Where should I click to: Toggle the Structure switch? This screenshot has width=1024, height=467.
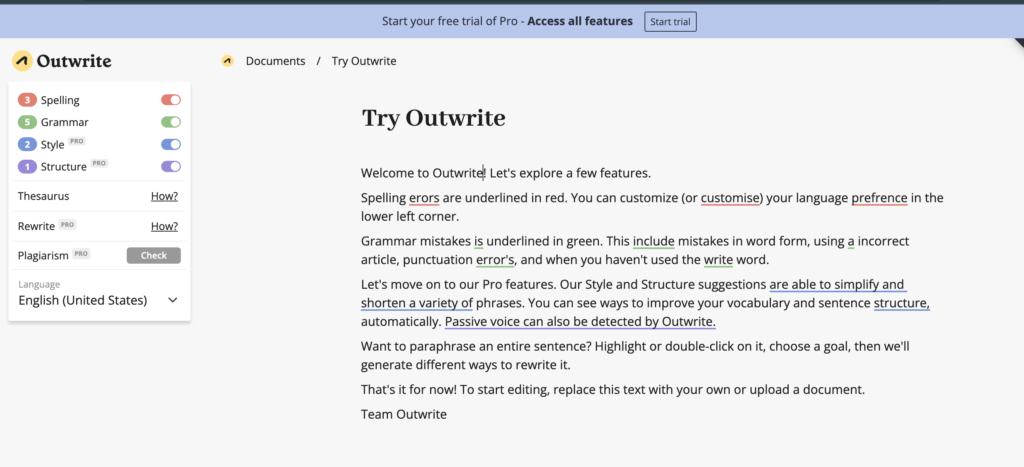tap(171, 167)
